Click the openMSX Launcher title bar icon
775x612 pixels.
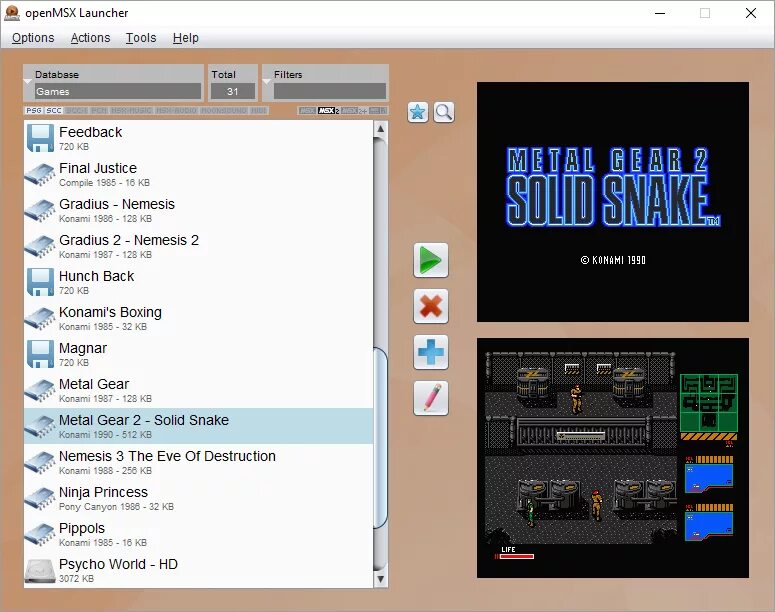pos(12,13)
